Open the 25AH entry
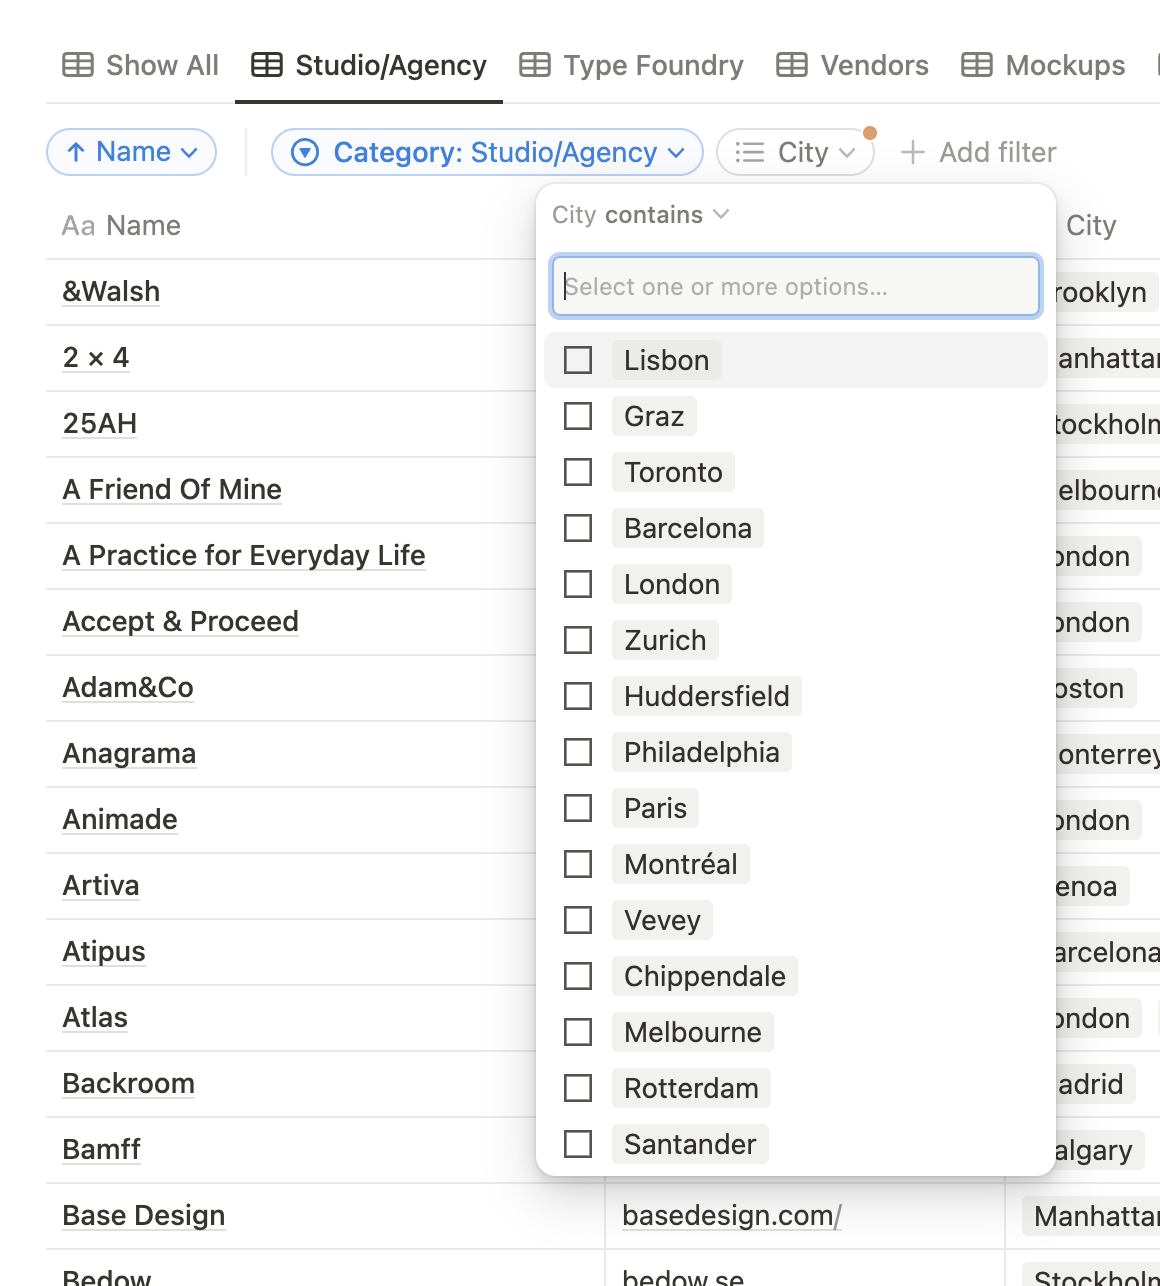 point(100,424)
